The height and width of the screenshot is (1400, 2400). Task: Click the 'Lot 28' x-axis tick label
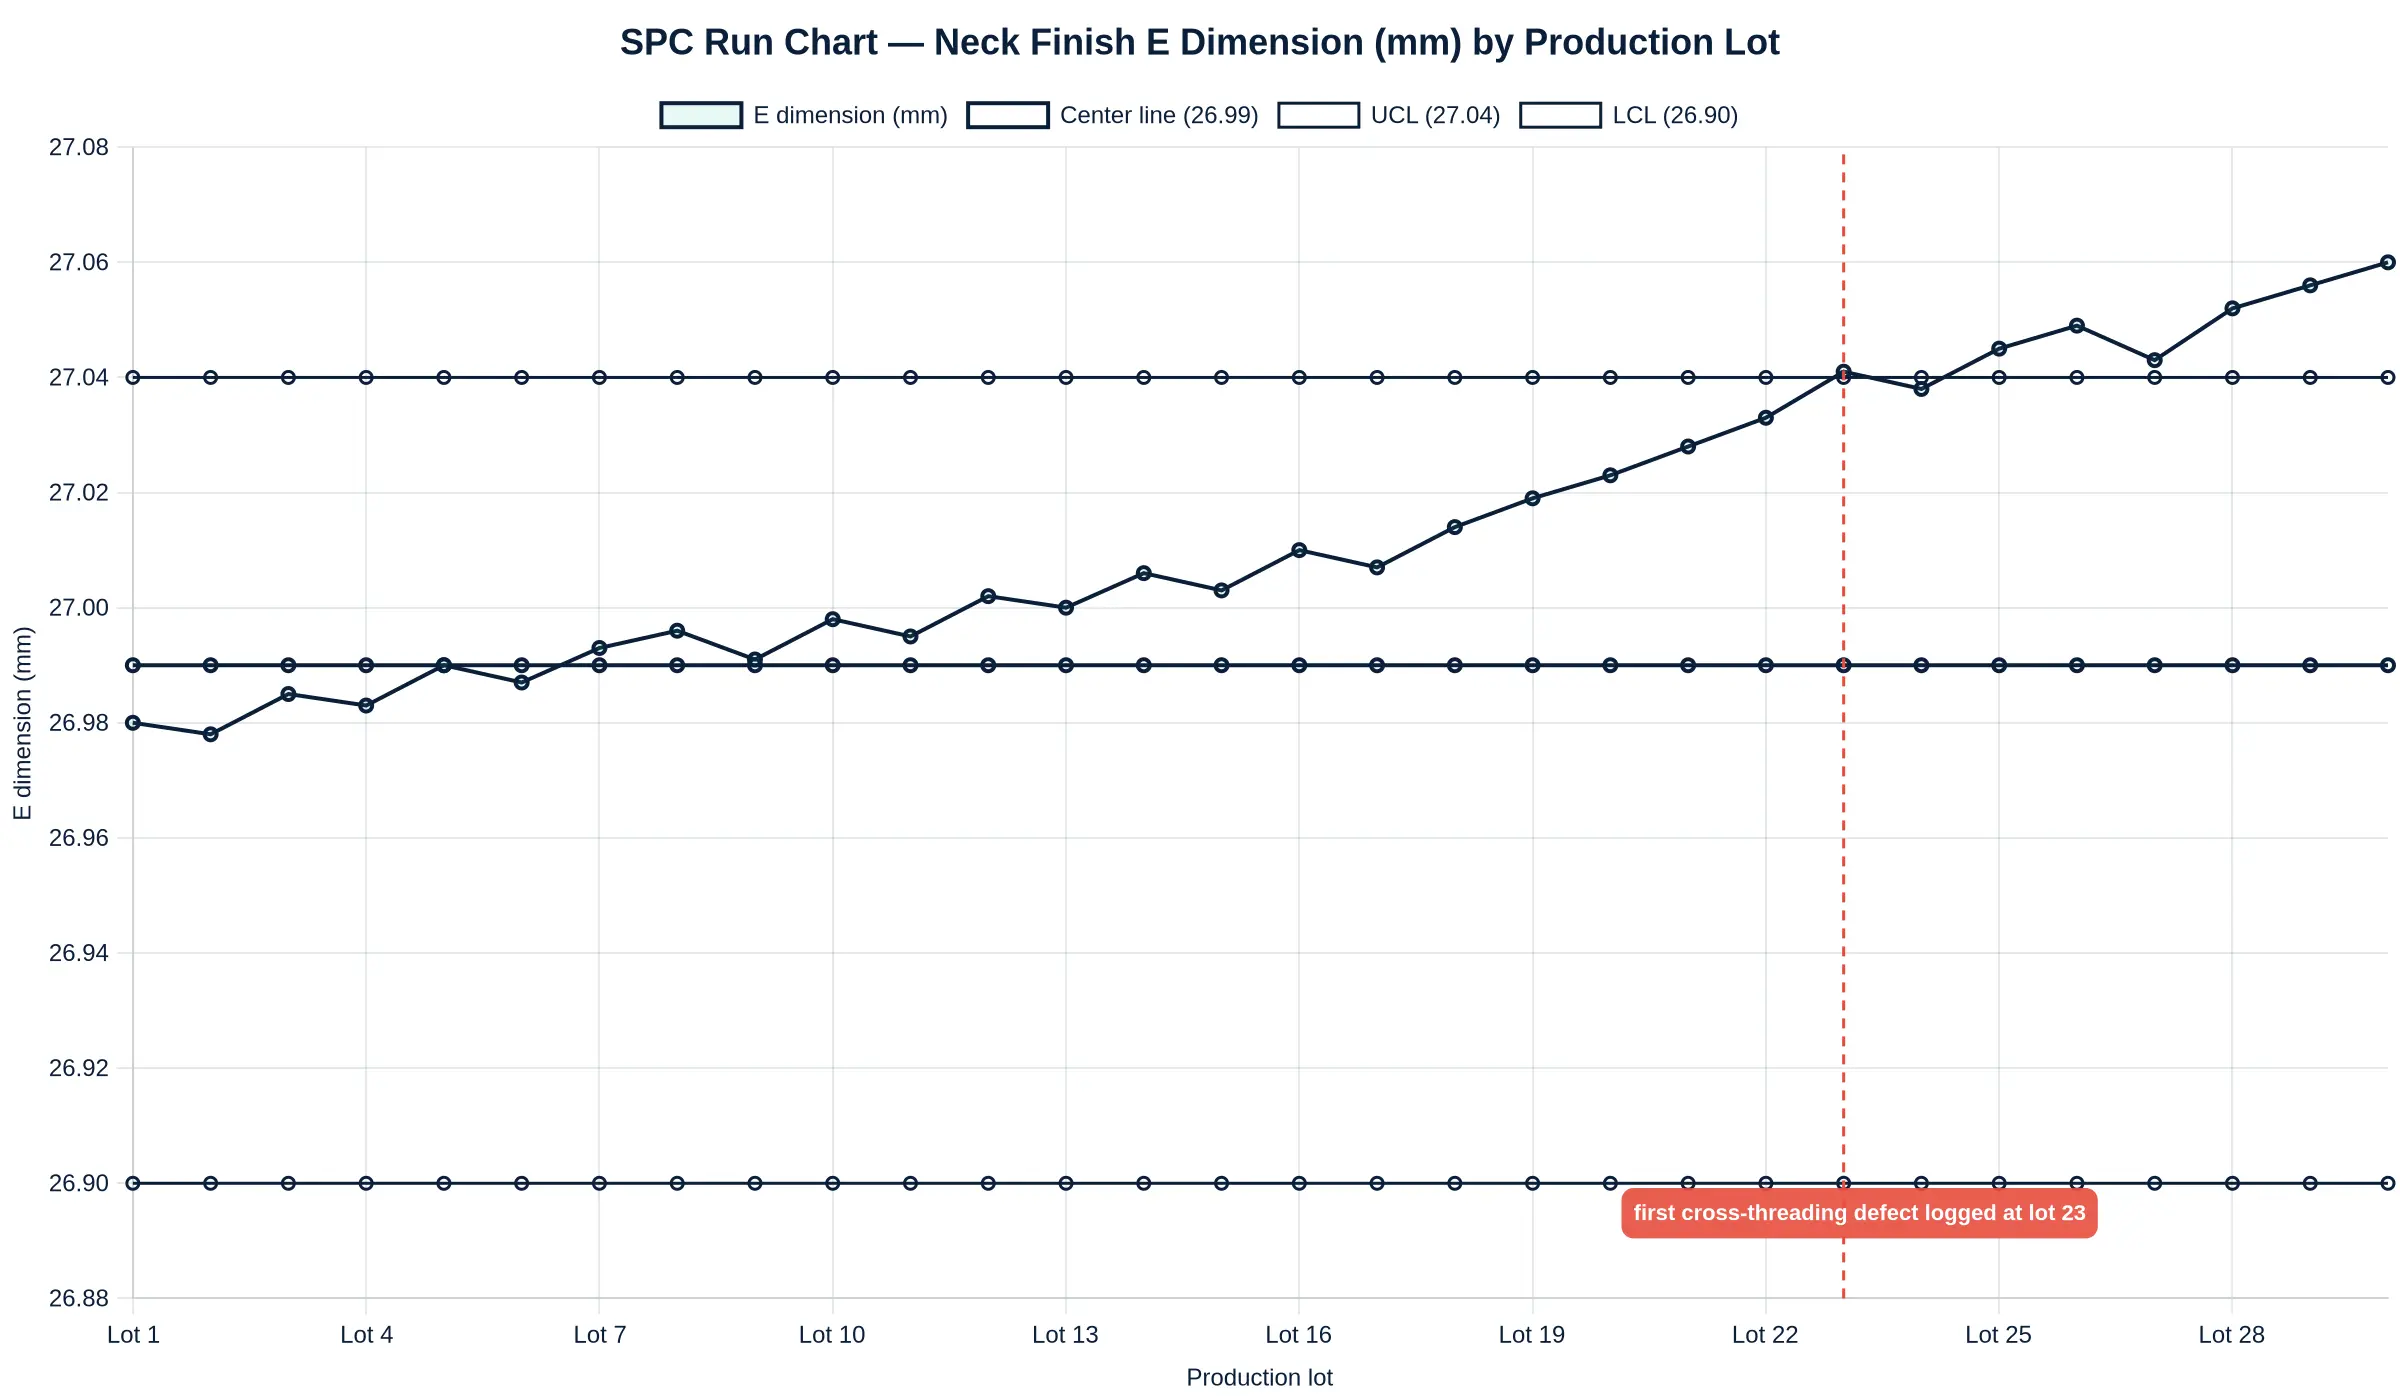2231,1334
